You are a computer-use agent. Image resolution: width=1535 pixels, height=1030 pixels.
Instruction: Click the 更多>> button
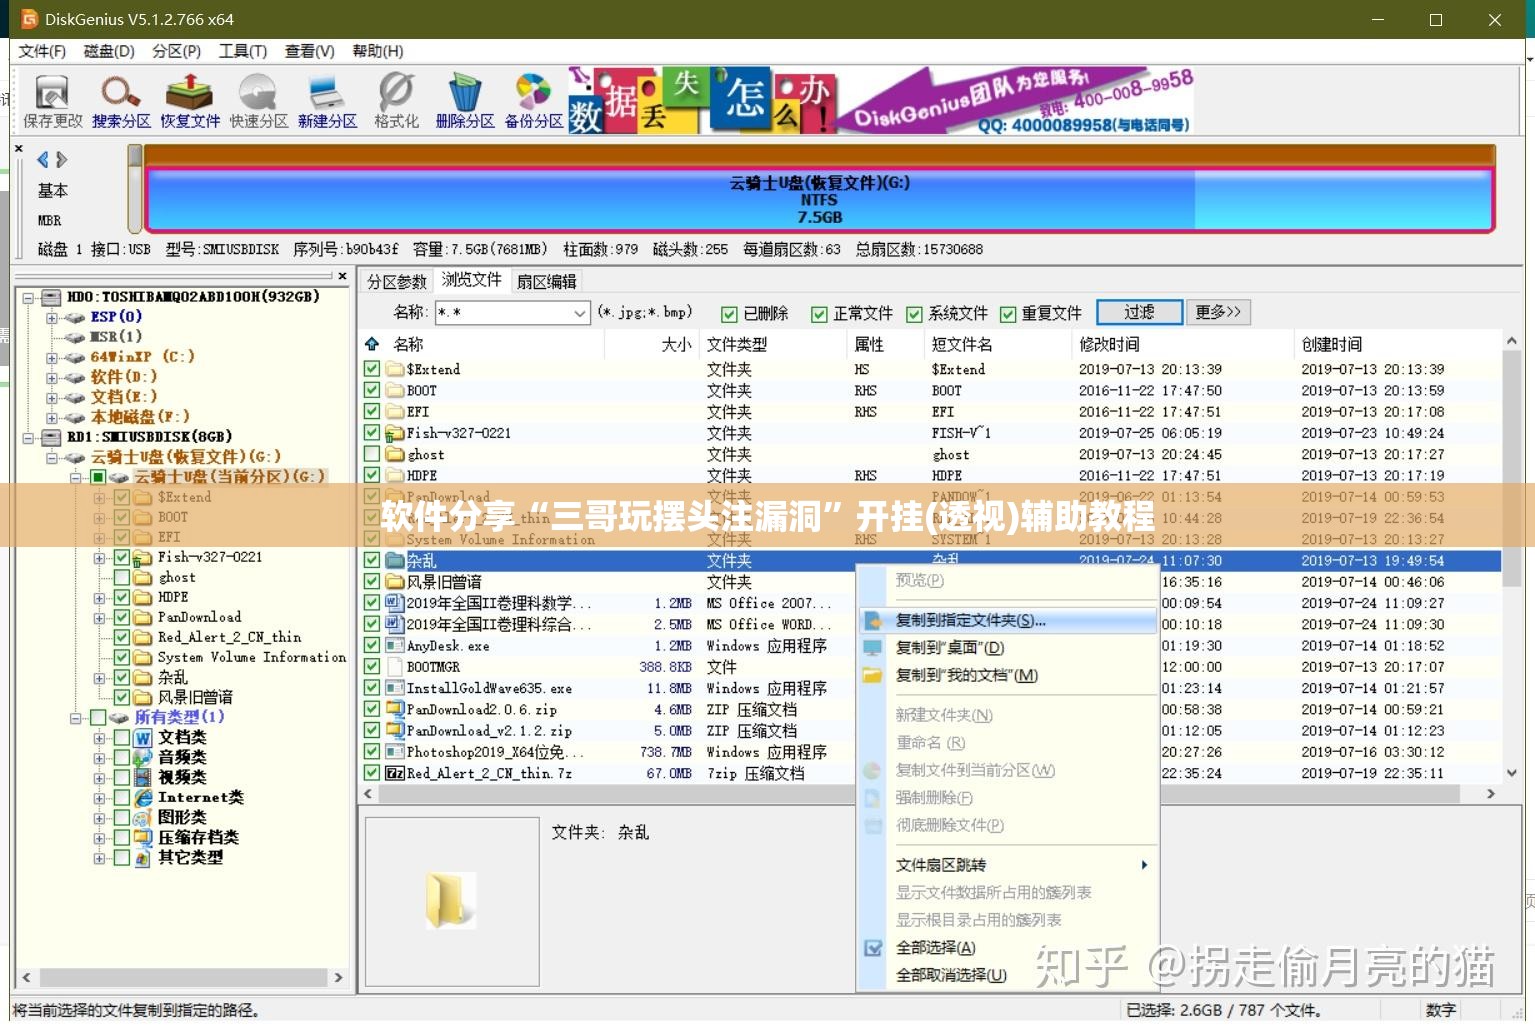coord(1218,312)
